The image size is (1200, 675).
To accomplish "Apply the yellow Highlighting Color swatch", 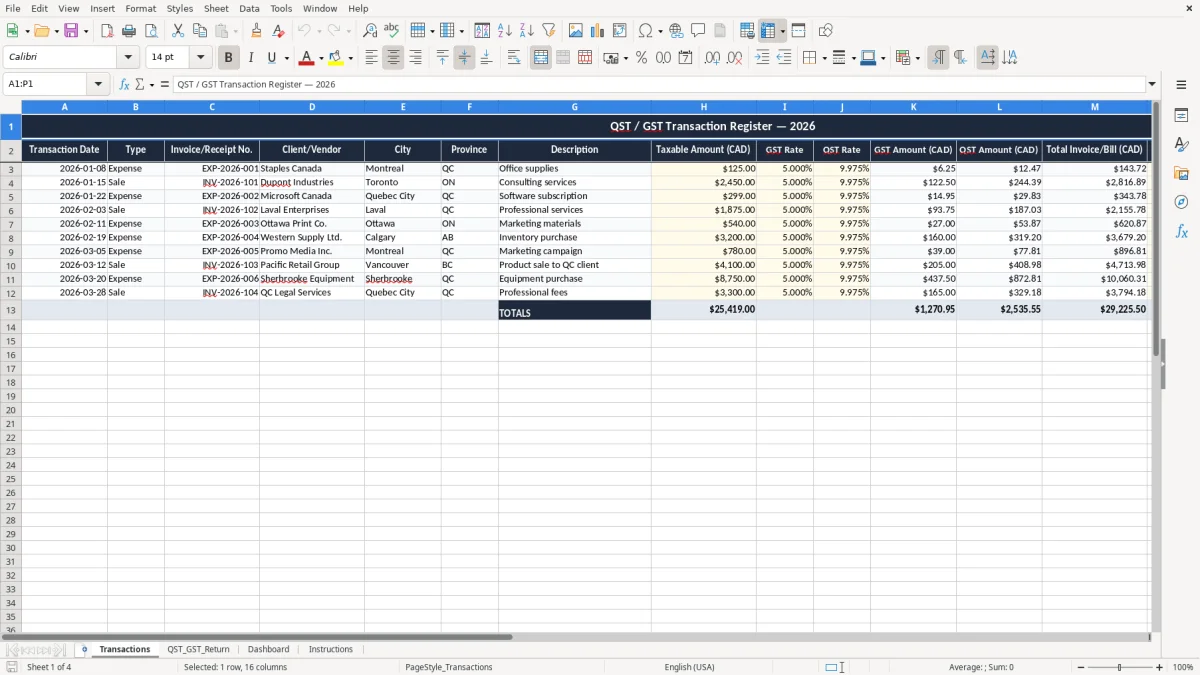I will [x=336, y=58].
